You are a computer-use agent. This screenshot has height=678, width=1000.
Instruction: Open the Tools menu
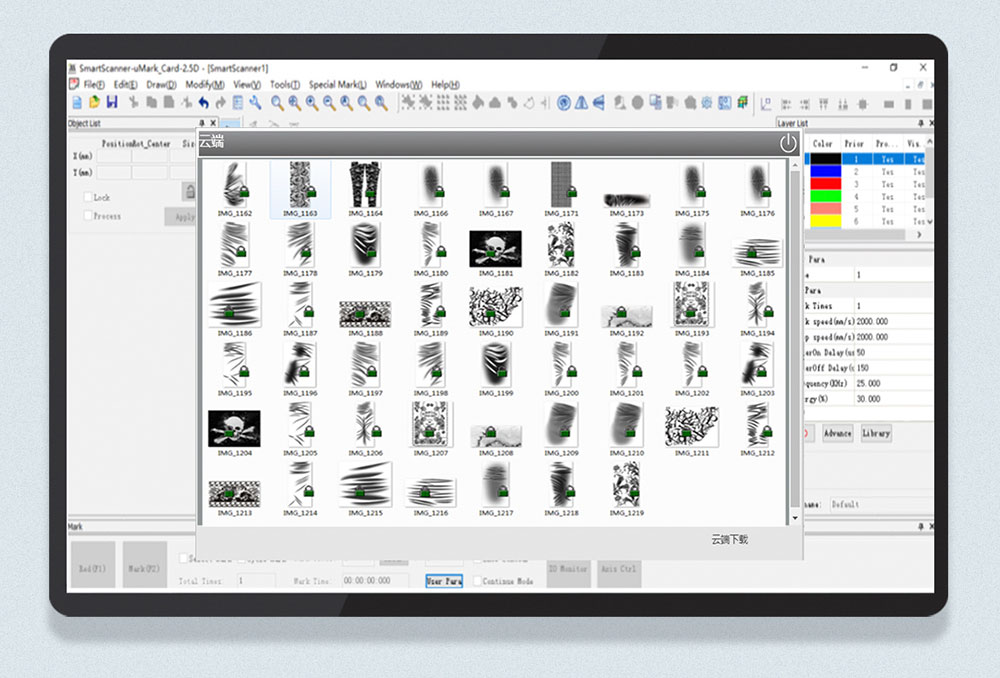285,85
